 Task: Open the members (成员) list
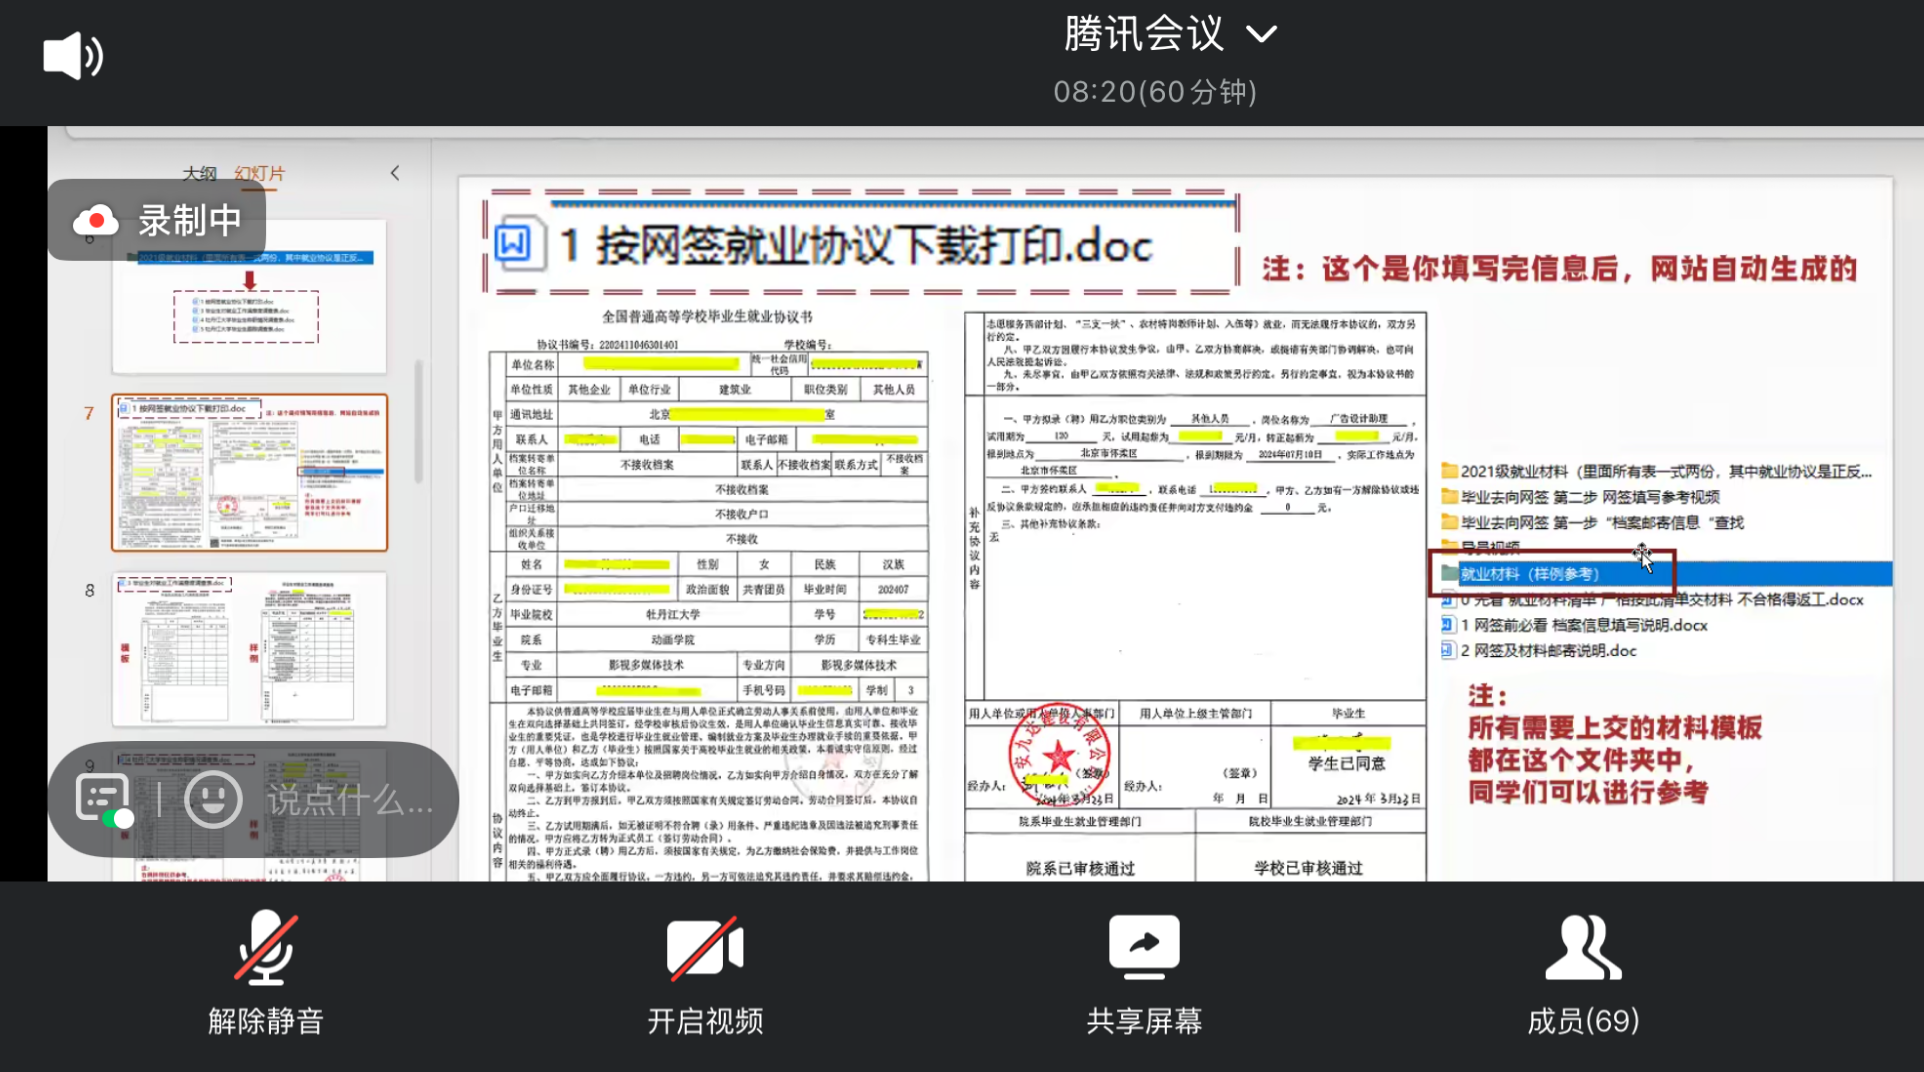[1583, 970]
